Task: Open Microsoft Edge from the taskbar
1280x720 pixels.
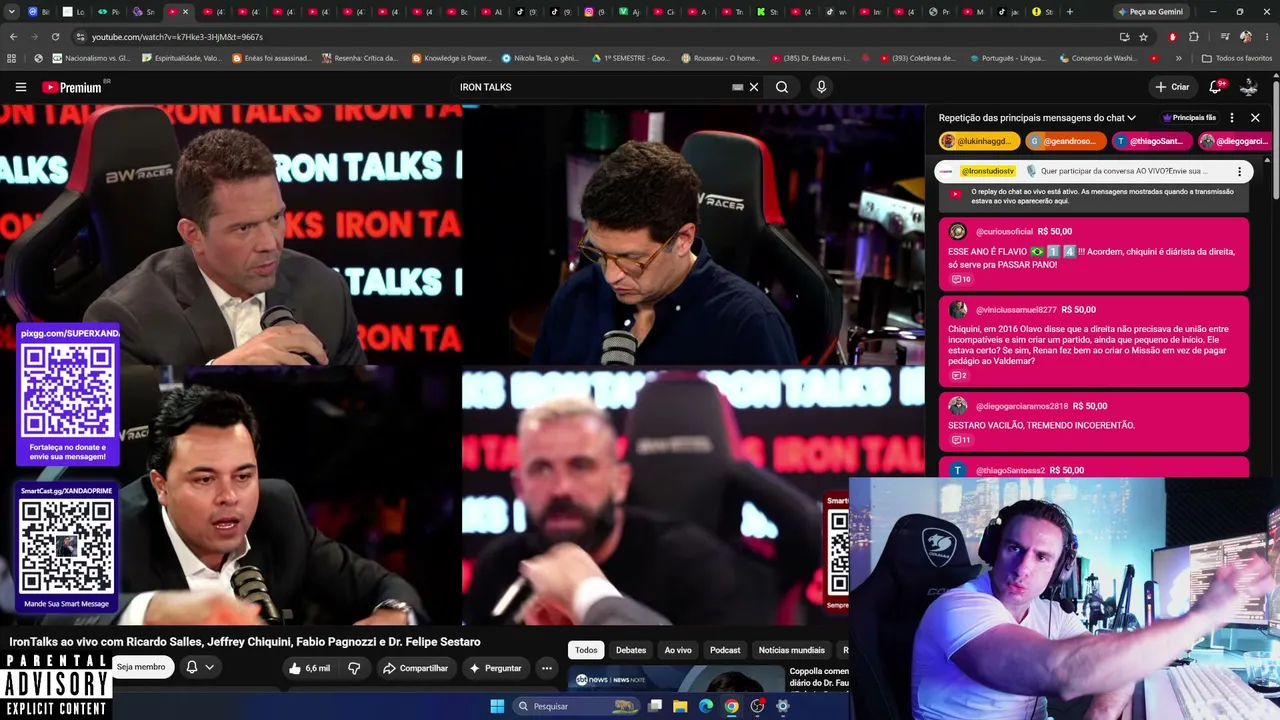Action: (x=706, y=706)
